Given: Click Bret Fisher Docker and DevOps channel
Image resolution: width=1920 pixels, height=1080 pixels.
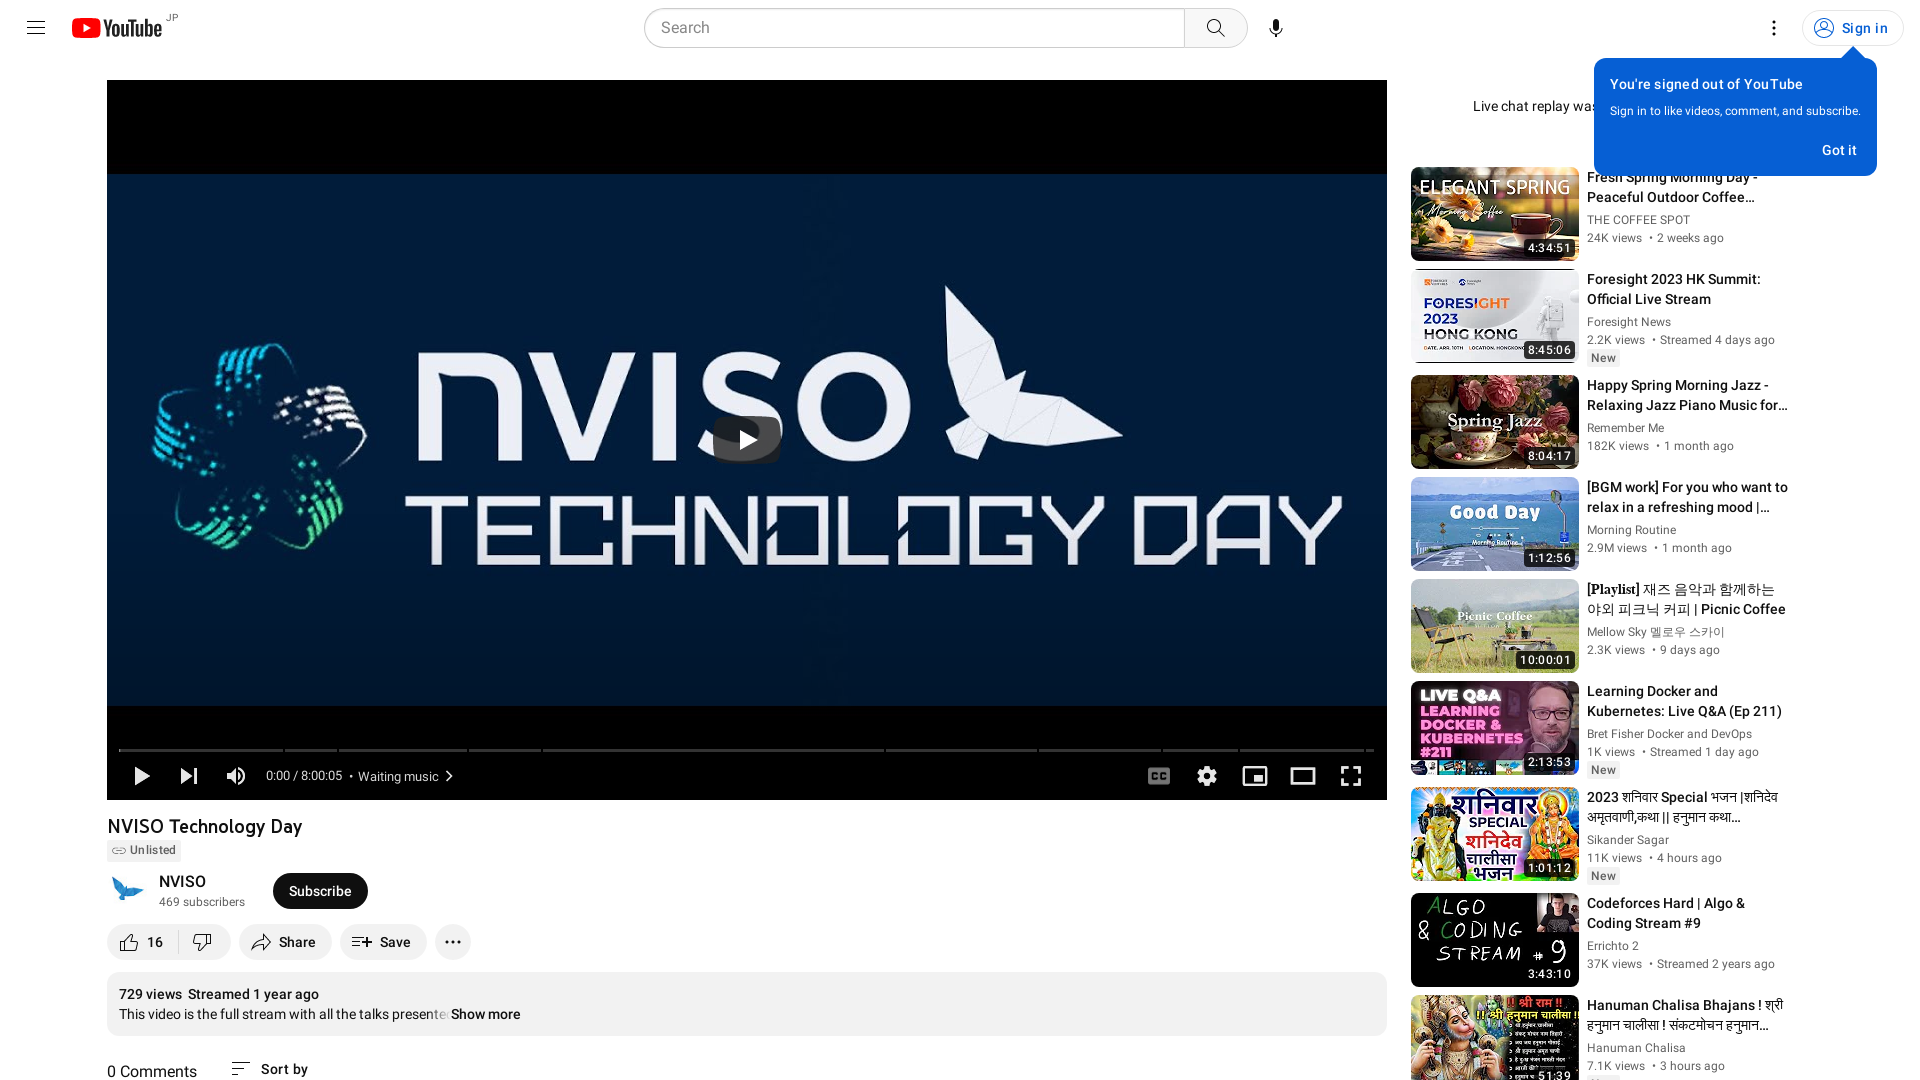Looking at the screenshot, I should (x=1669, y=734).
